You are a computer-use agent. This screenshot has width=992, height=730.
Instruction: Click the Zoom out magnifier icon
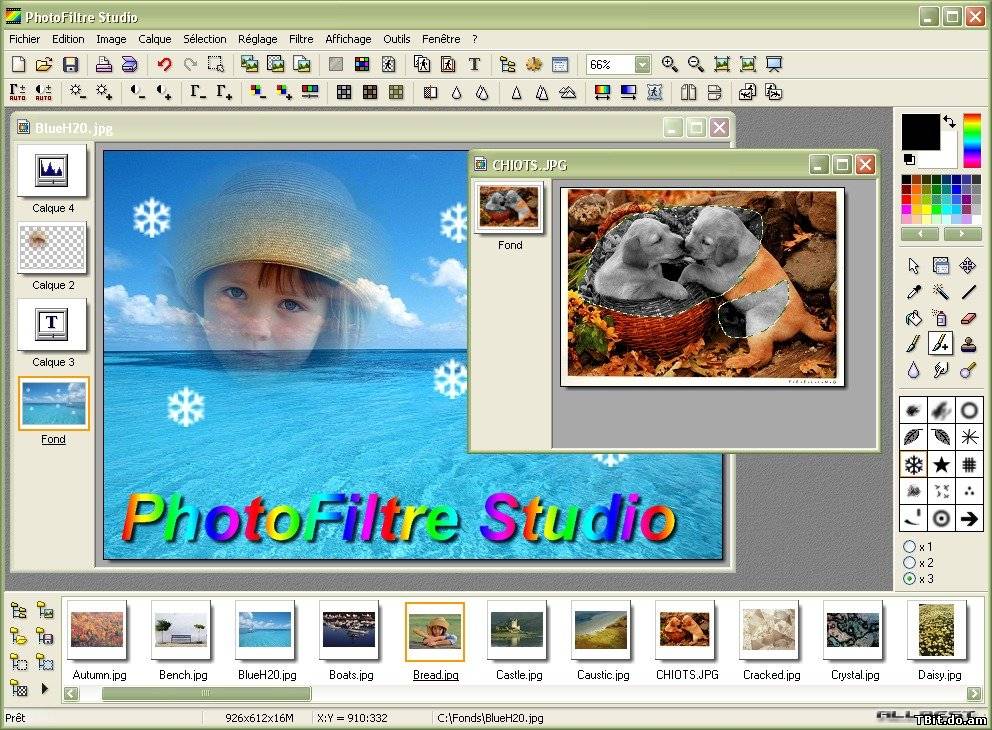click(x=695, y=64)
